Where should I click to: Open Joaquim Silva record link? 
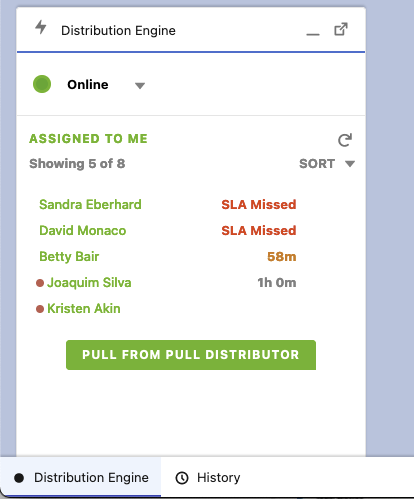(89, 283)
